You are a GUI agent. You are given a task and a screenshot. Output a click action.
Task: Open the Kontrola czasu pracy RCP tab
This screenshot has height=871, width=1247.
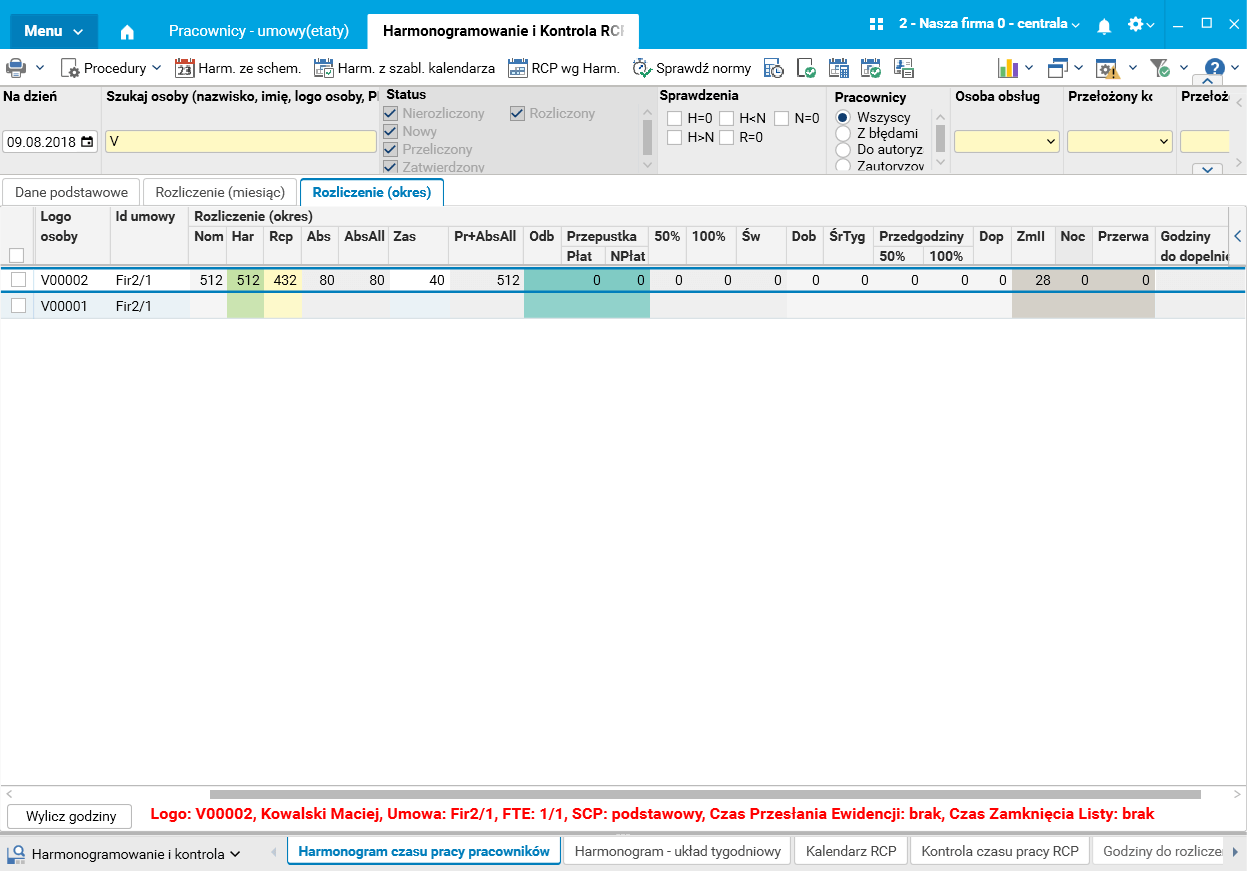click(1000, 851)
